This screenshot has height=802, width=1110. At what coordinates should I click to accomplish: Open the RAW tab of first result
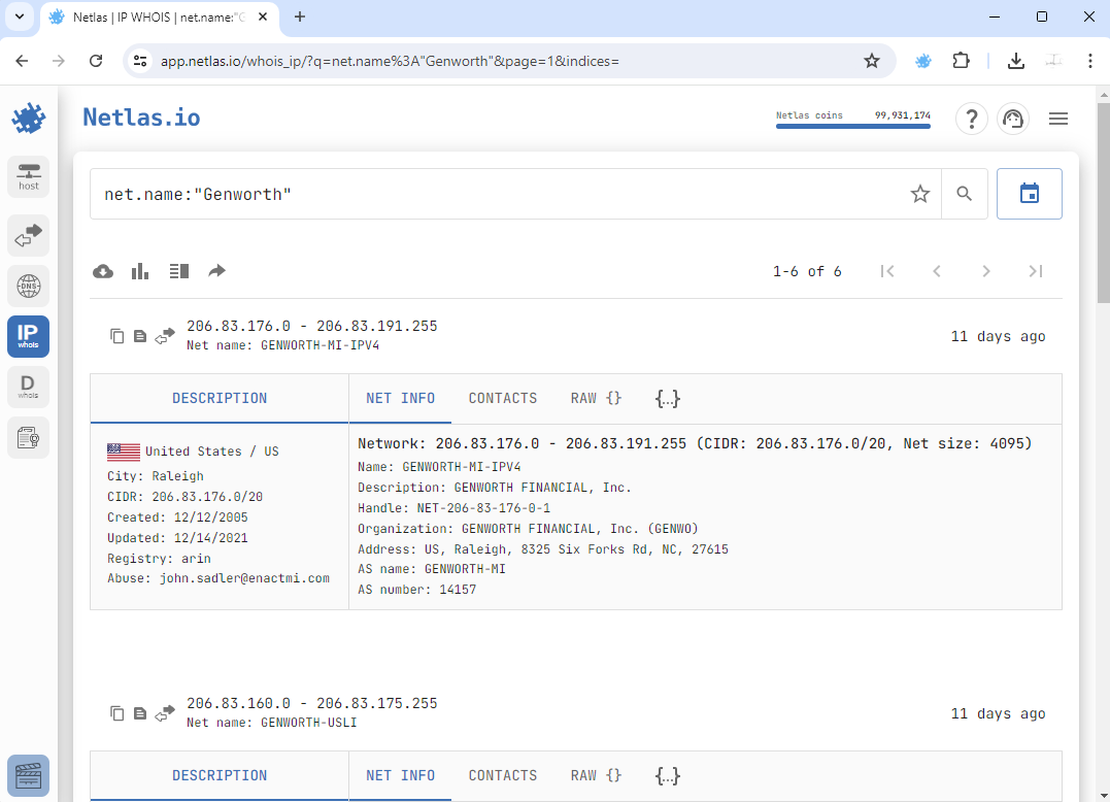click(595, 398)
